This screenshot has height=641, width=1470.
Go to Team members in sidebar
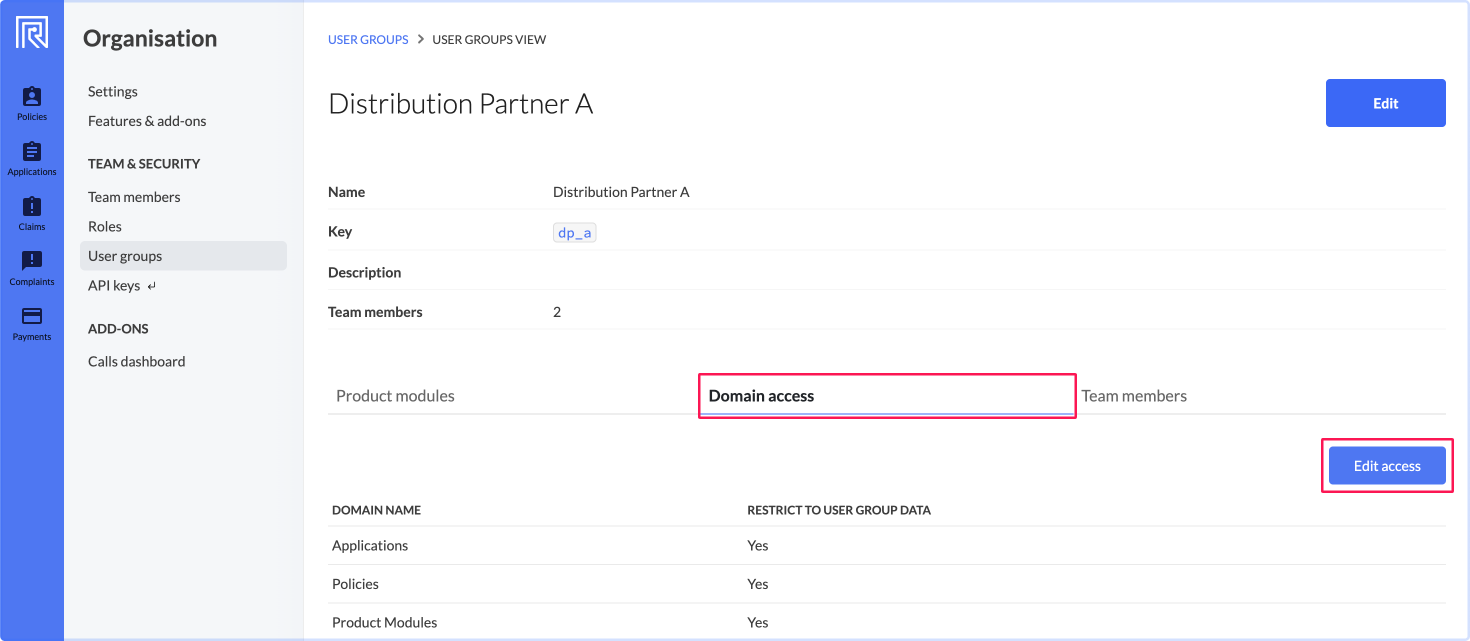[134, 197]
